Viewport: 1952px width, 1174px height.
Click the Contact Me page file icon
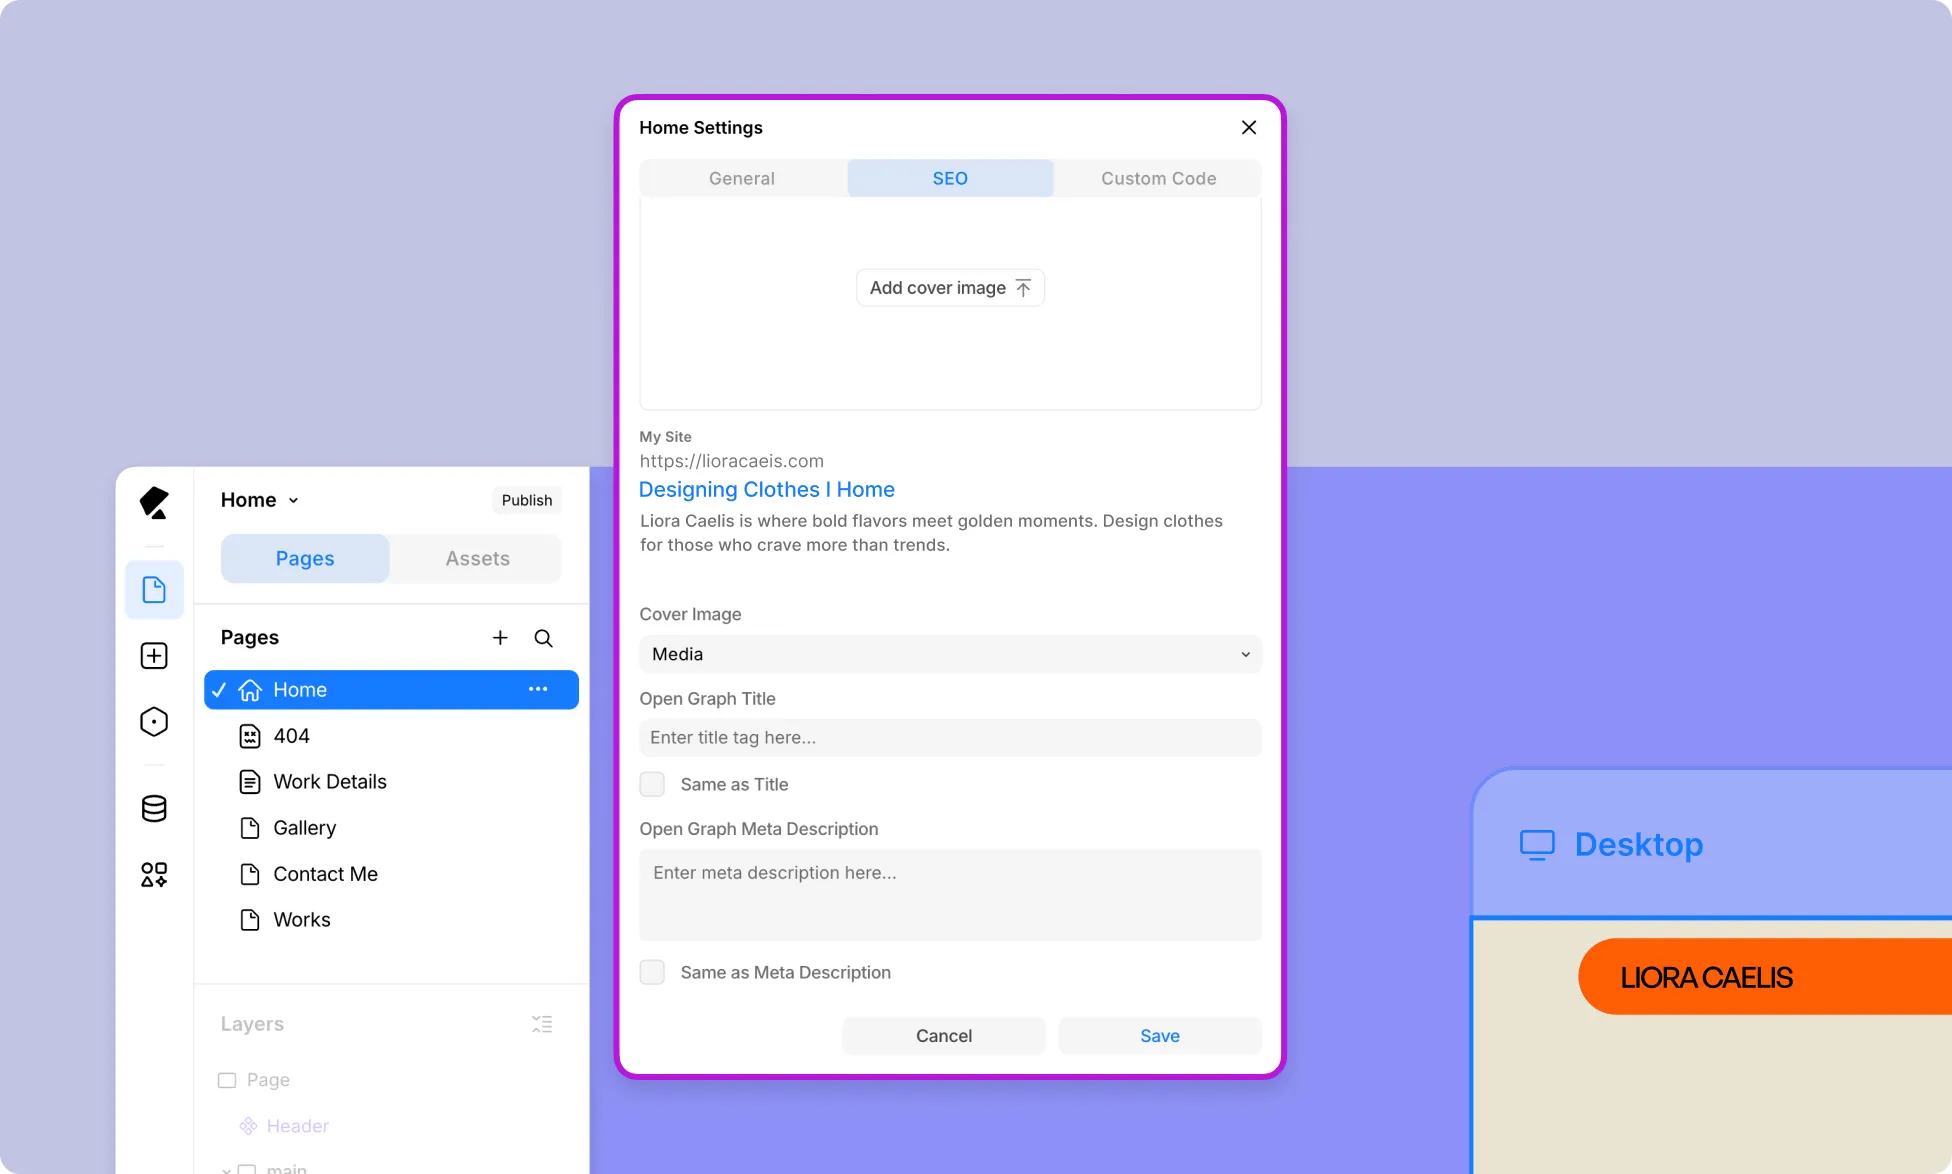[x=250, y=874]
